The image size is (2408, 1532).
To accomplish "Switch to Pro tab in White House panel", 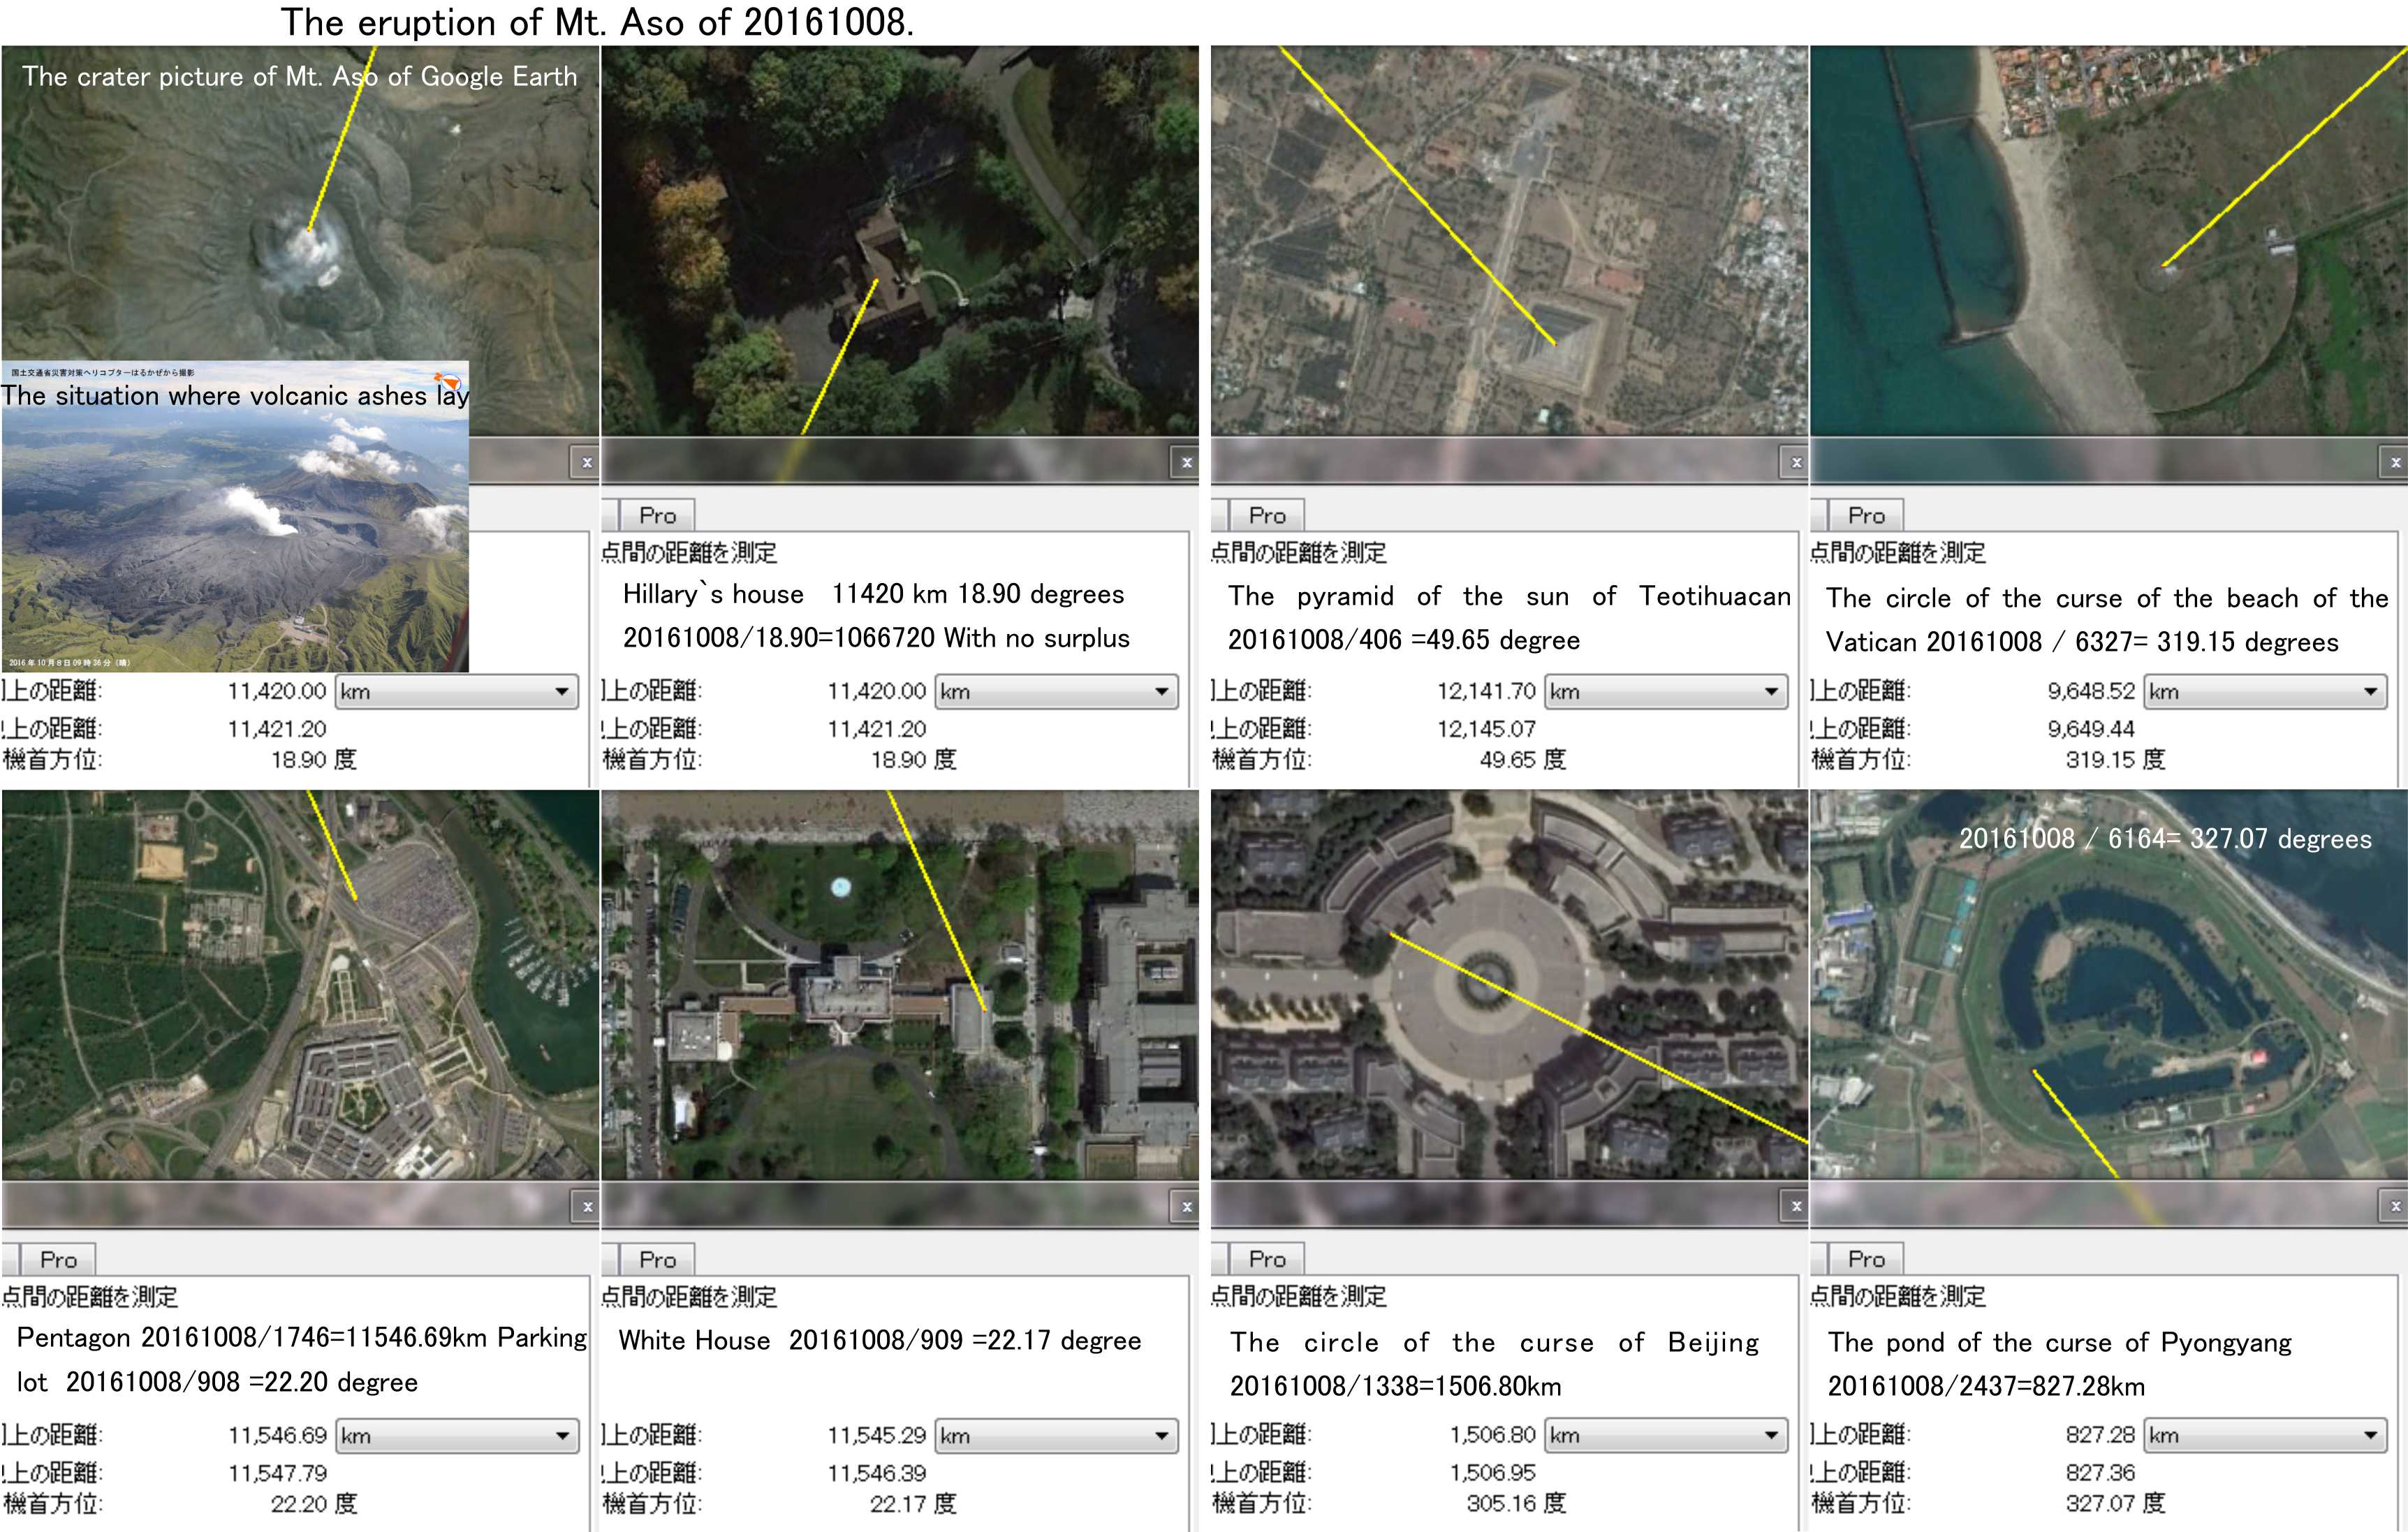I will pyautogui.click(x=657, y=1260).
